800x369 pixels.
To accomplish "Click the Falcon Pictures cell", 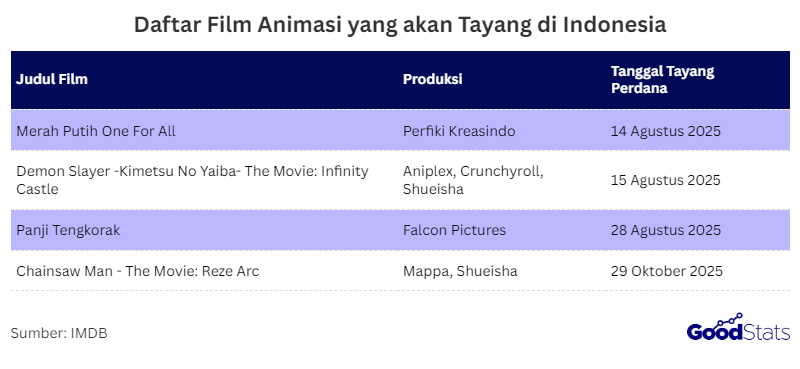I will (x=454, y=230).
